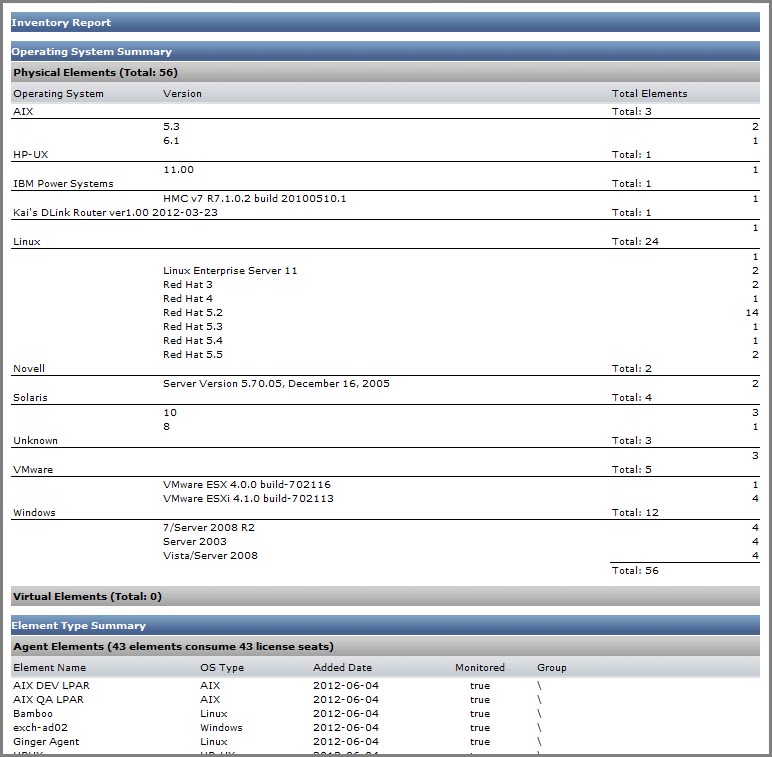This screenshot has height=757, width=772.
Task: Click the Red Hat 5.5 version
Action: pos(193,355)
